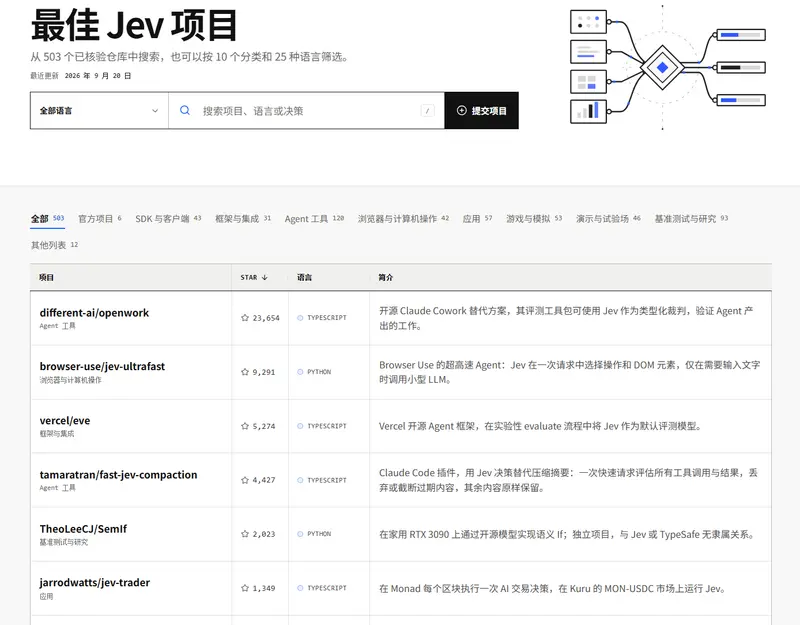Click the 提交项目 button
Image resolution: width=800 pixels, height=625 pixels.
482,111
